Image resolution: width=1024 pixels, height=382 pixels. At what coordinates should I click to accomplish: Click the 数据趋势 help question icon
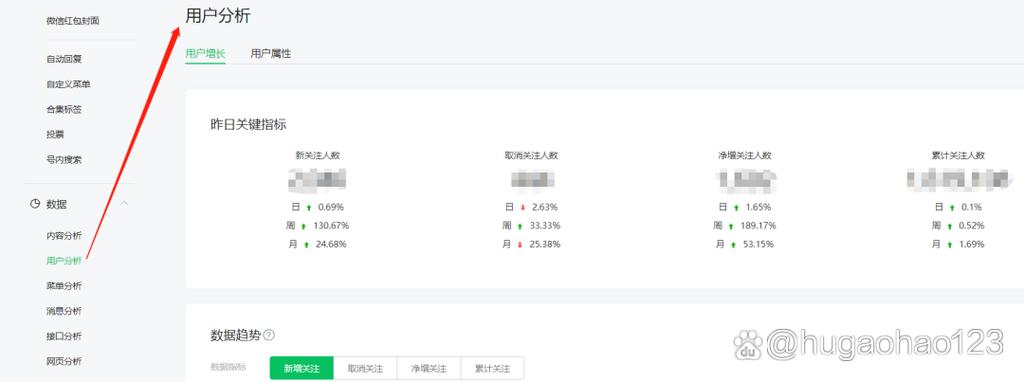click(x=269, y=336)
